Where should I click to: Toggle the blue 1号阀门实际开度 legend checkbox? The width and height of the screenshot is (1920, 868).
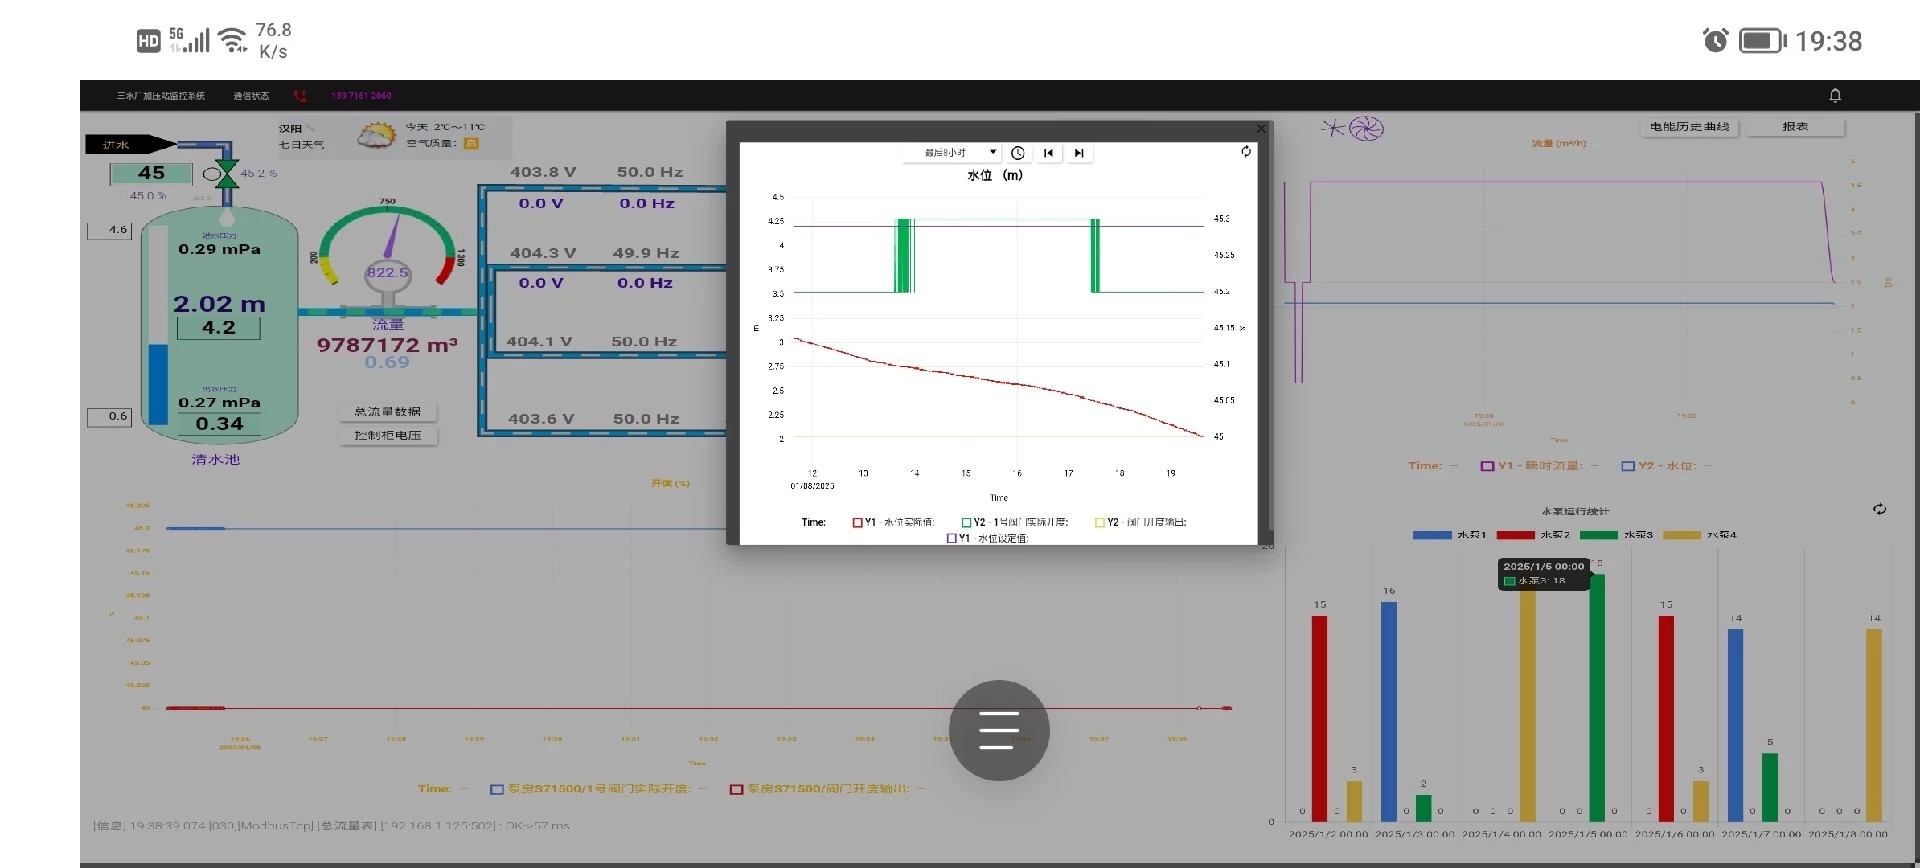(x=496, y=789)
